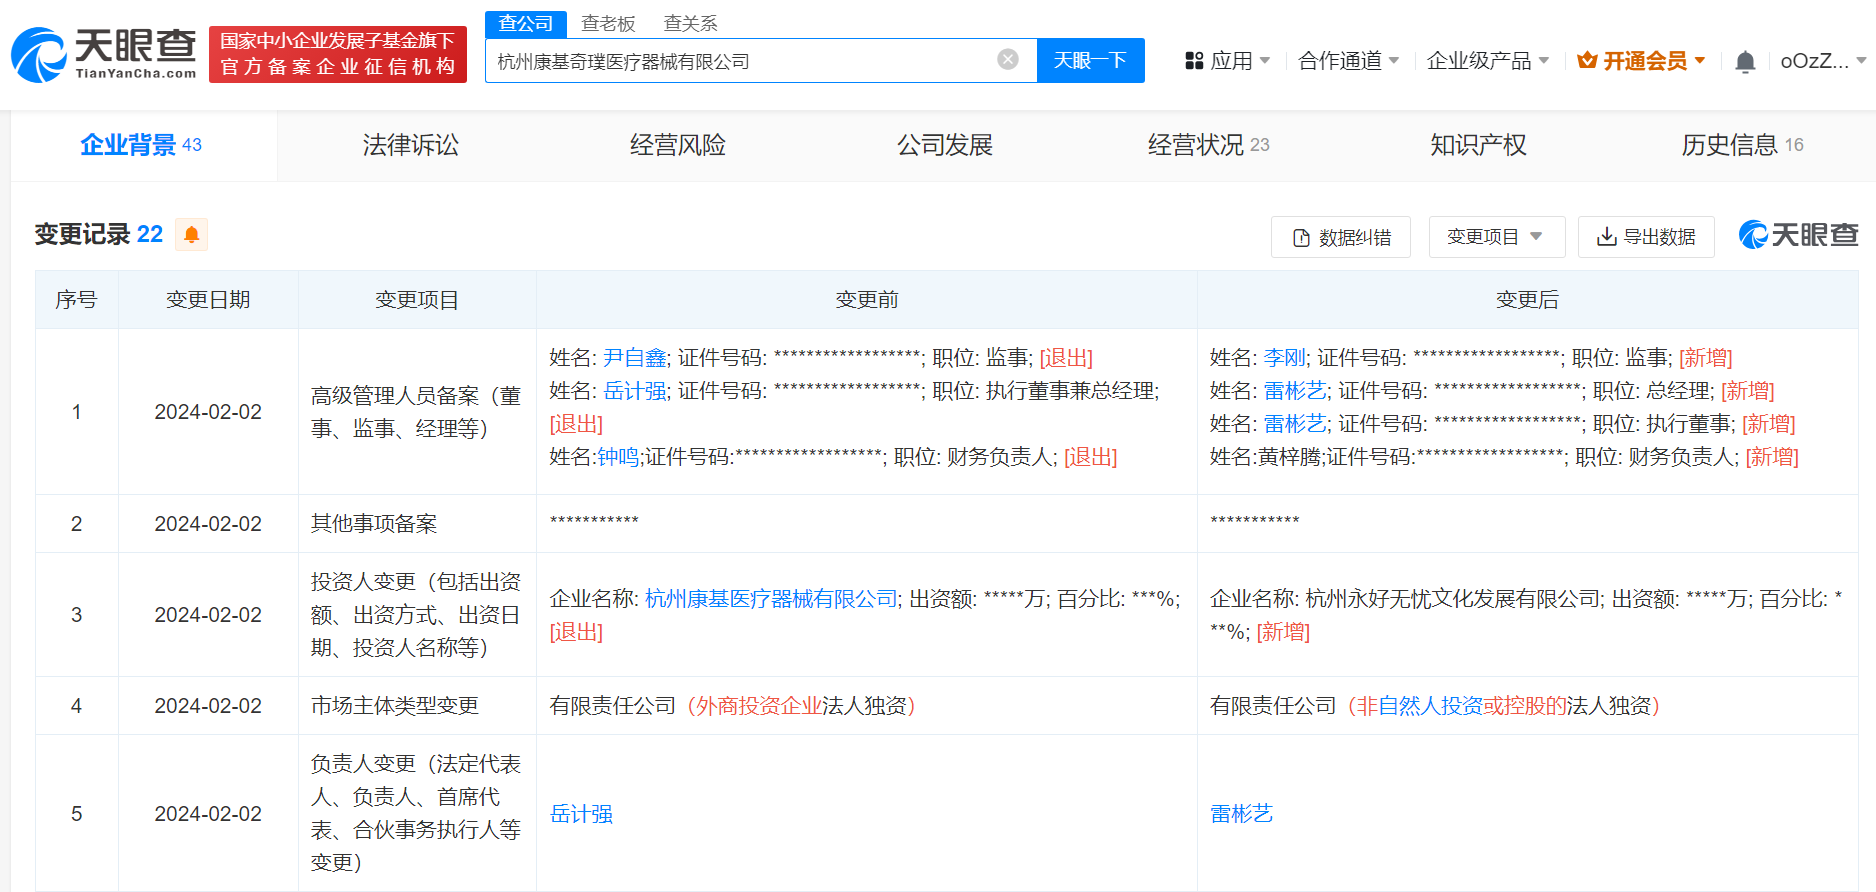Clear the search box text

(x=1007, y=60)
